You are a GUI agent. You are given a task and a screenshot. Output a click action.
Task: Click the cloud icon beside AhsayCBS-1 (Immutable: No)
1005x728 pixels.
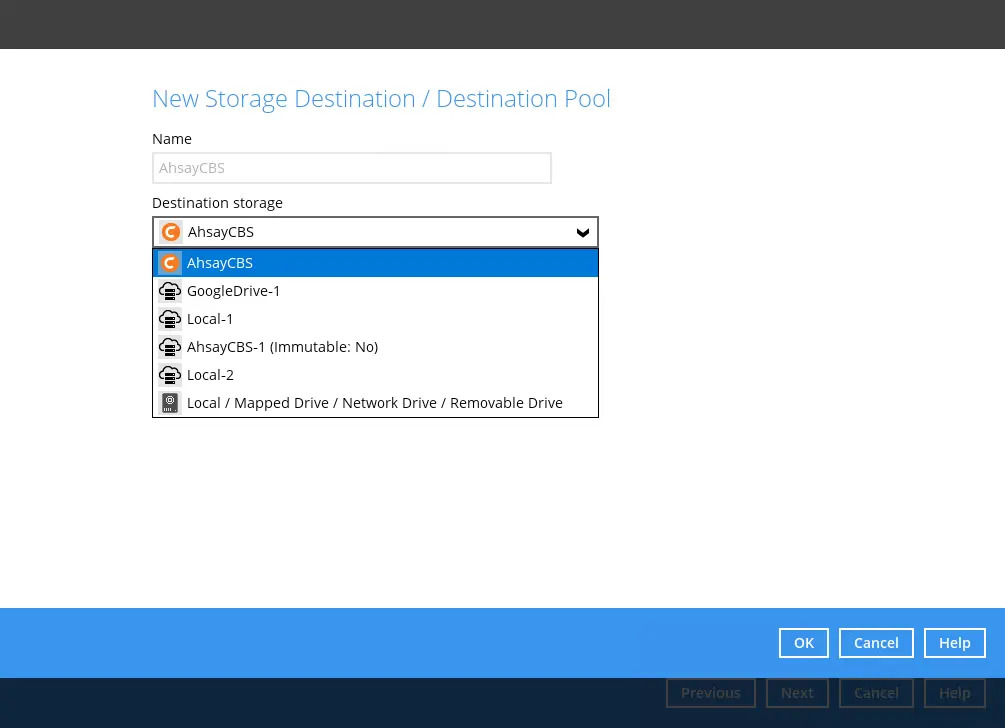click(x=170, y=347)
